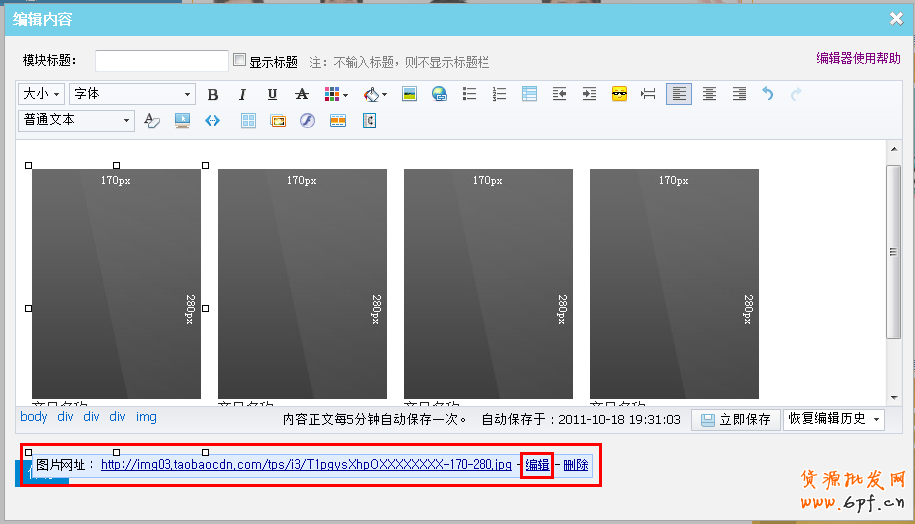Increase indent of paragraph
915x524 pixels.
coord(589,94)
